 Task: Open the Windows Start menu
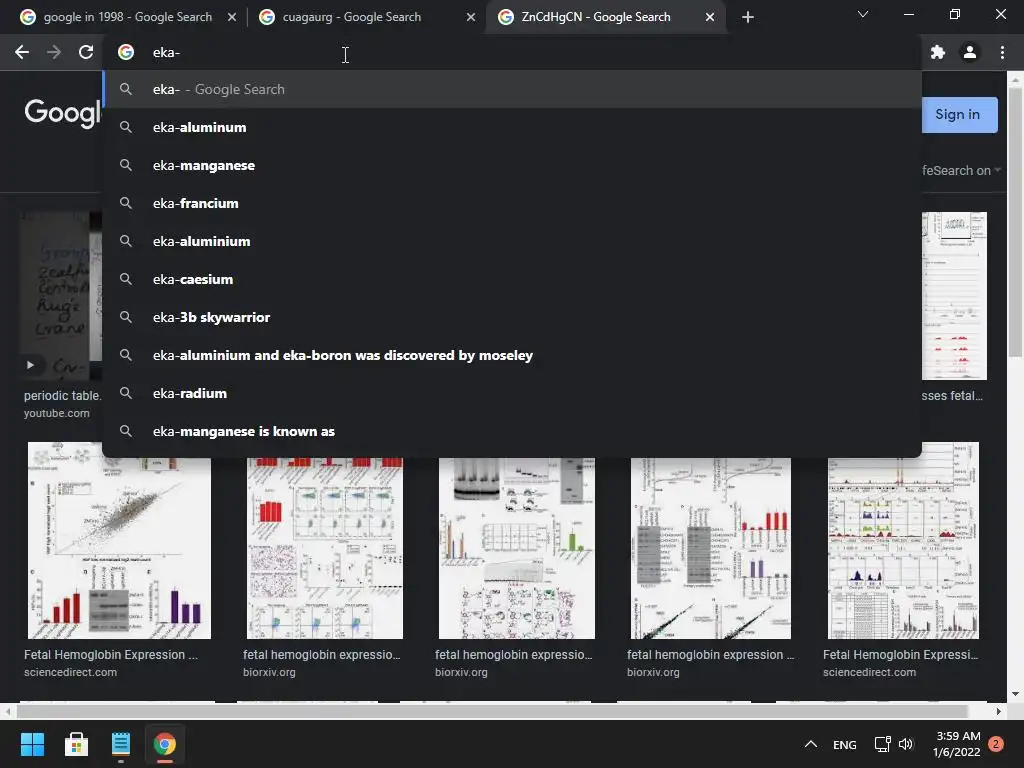point(32,744)
